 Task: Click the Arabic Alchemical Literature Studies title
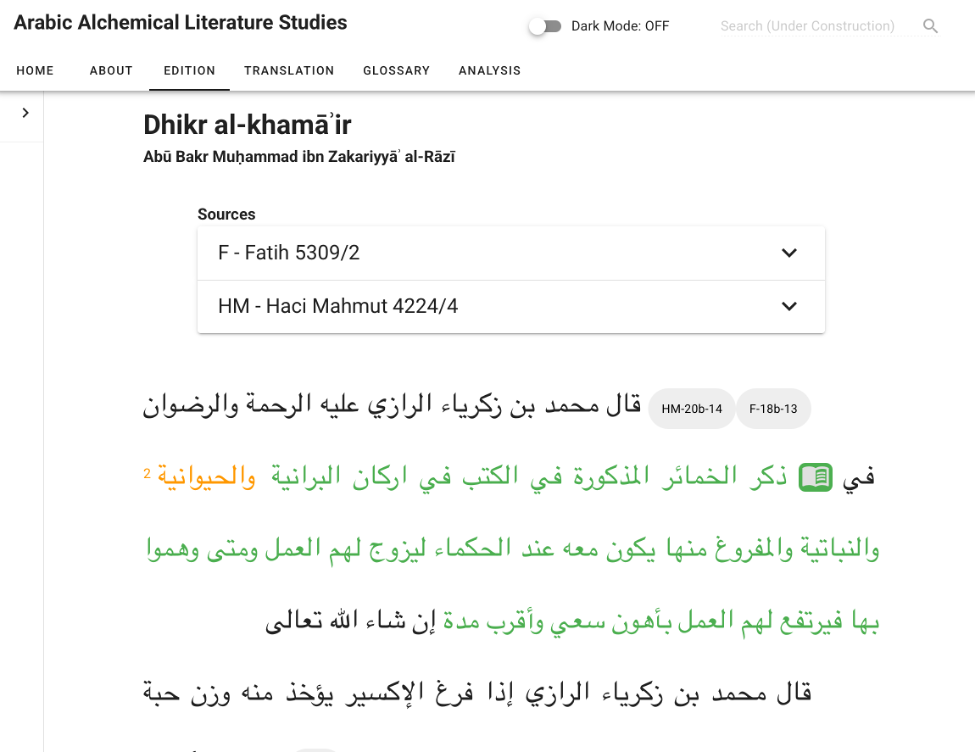[x=181, y=22]
